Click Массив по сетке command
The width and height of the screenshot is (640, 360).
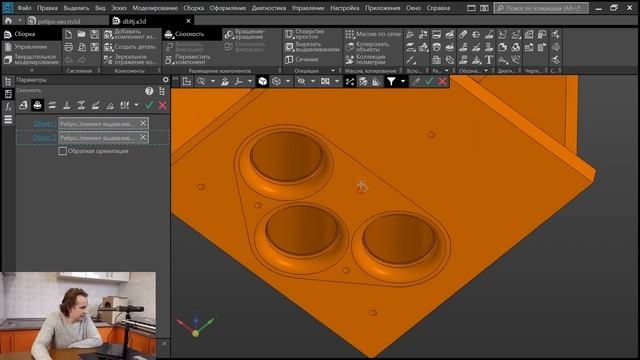[373, 34]
